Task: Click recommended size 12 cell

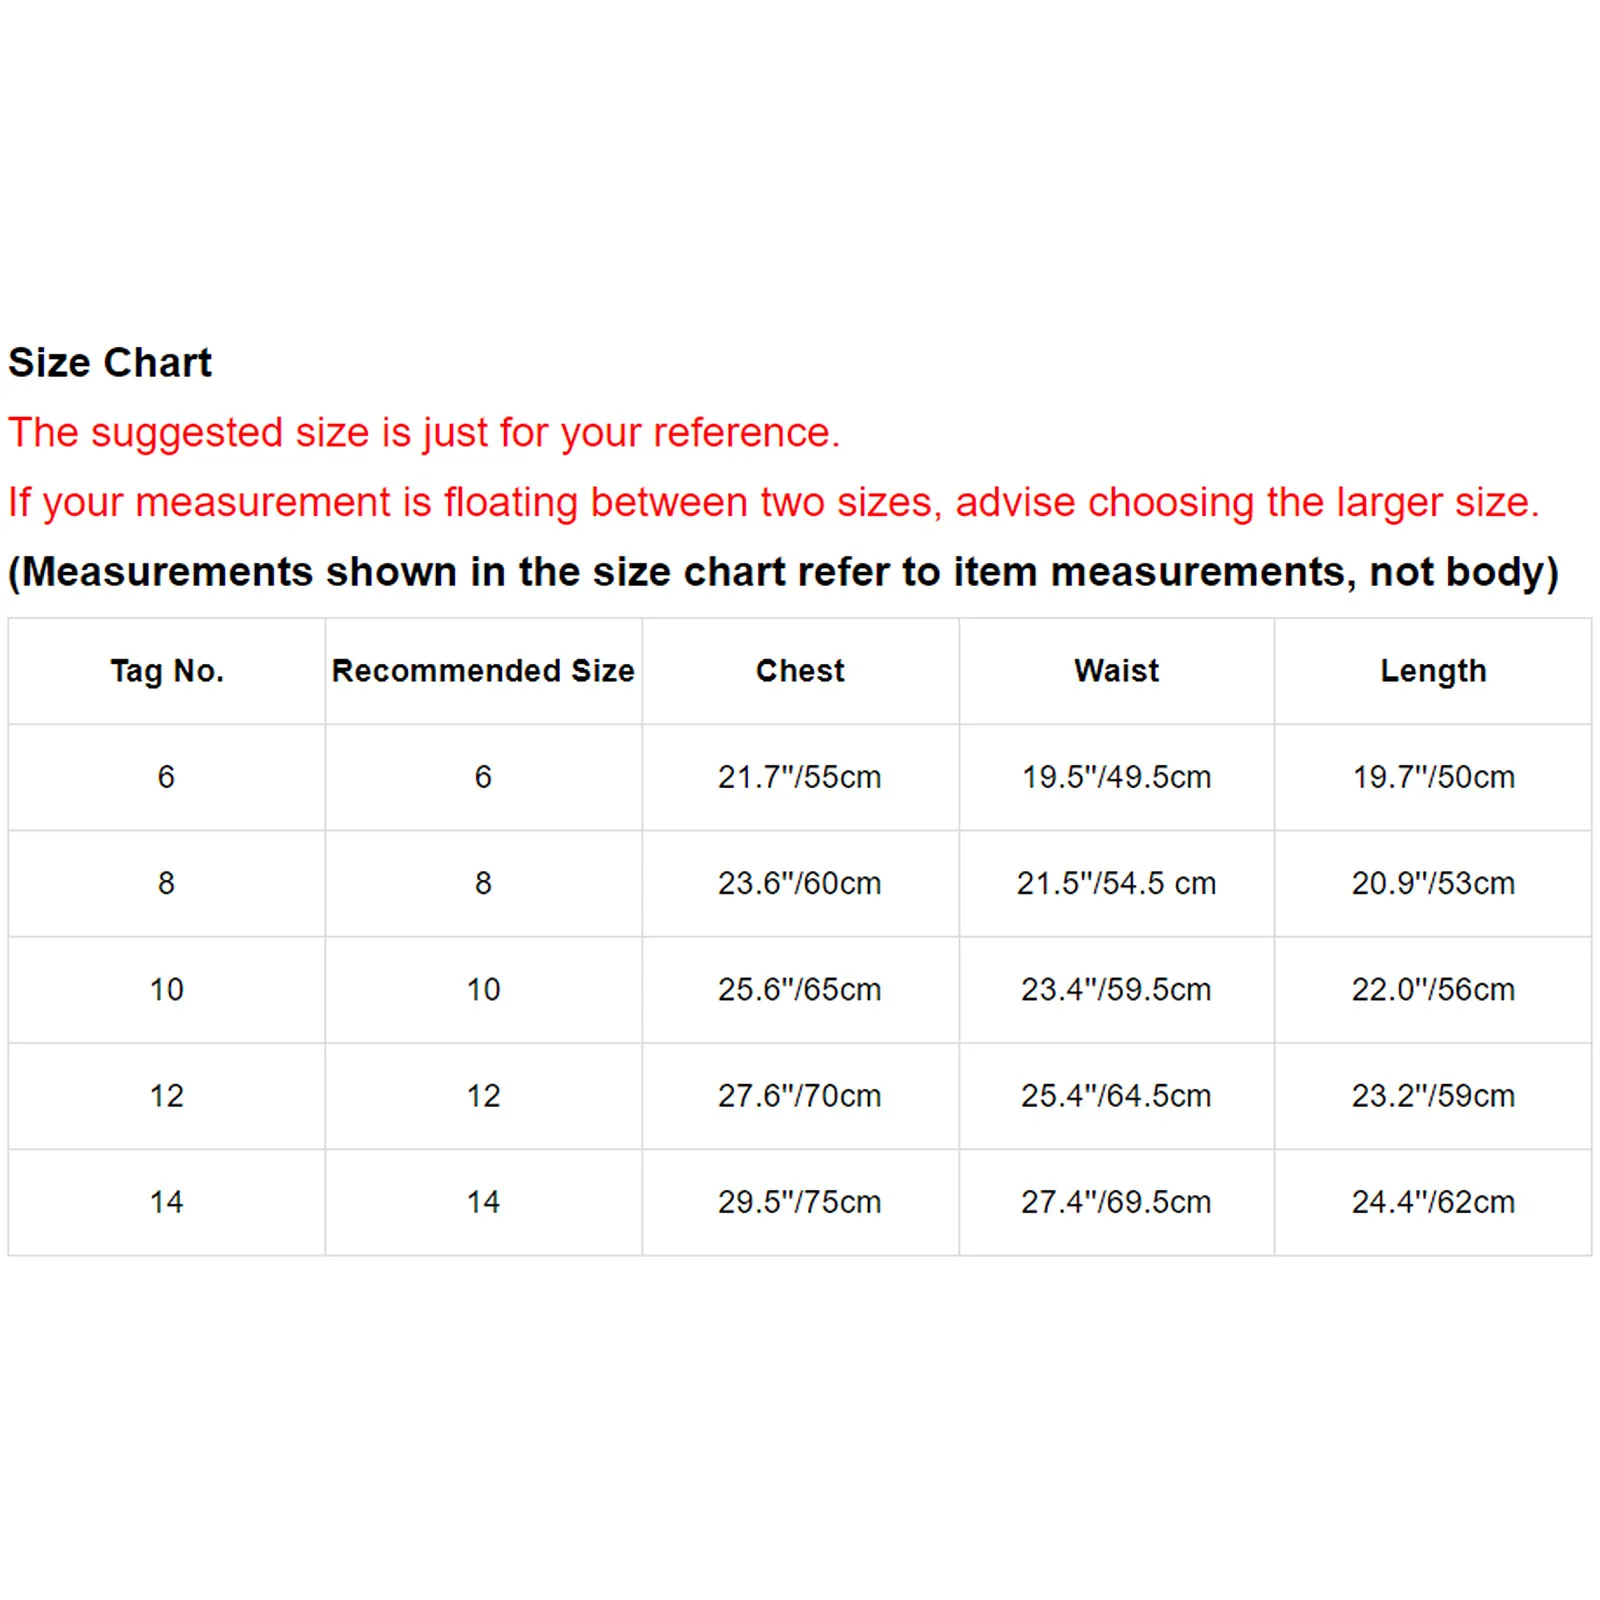Action: 483,1096
